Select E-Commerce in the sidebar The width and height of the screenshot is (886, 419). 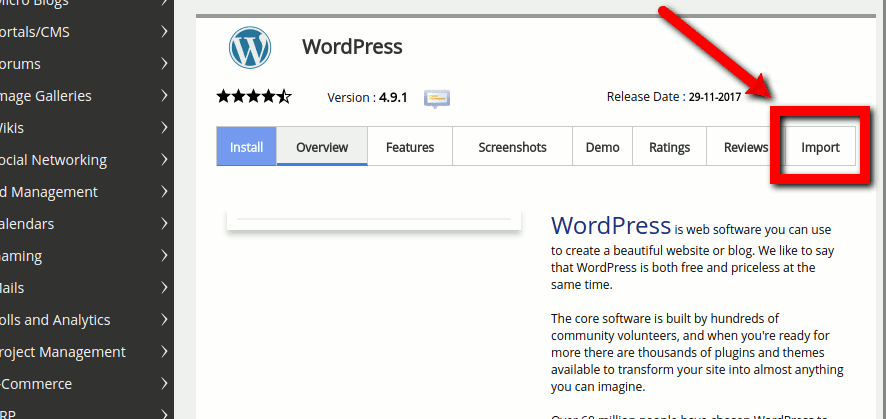[x=36, y=384]
